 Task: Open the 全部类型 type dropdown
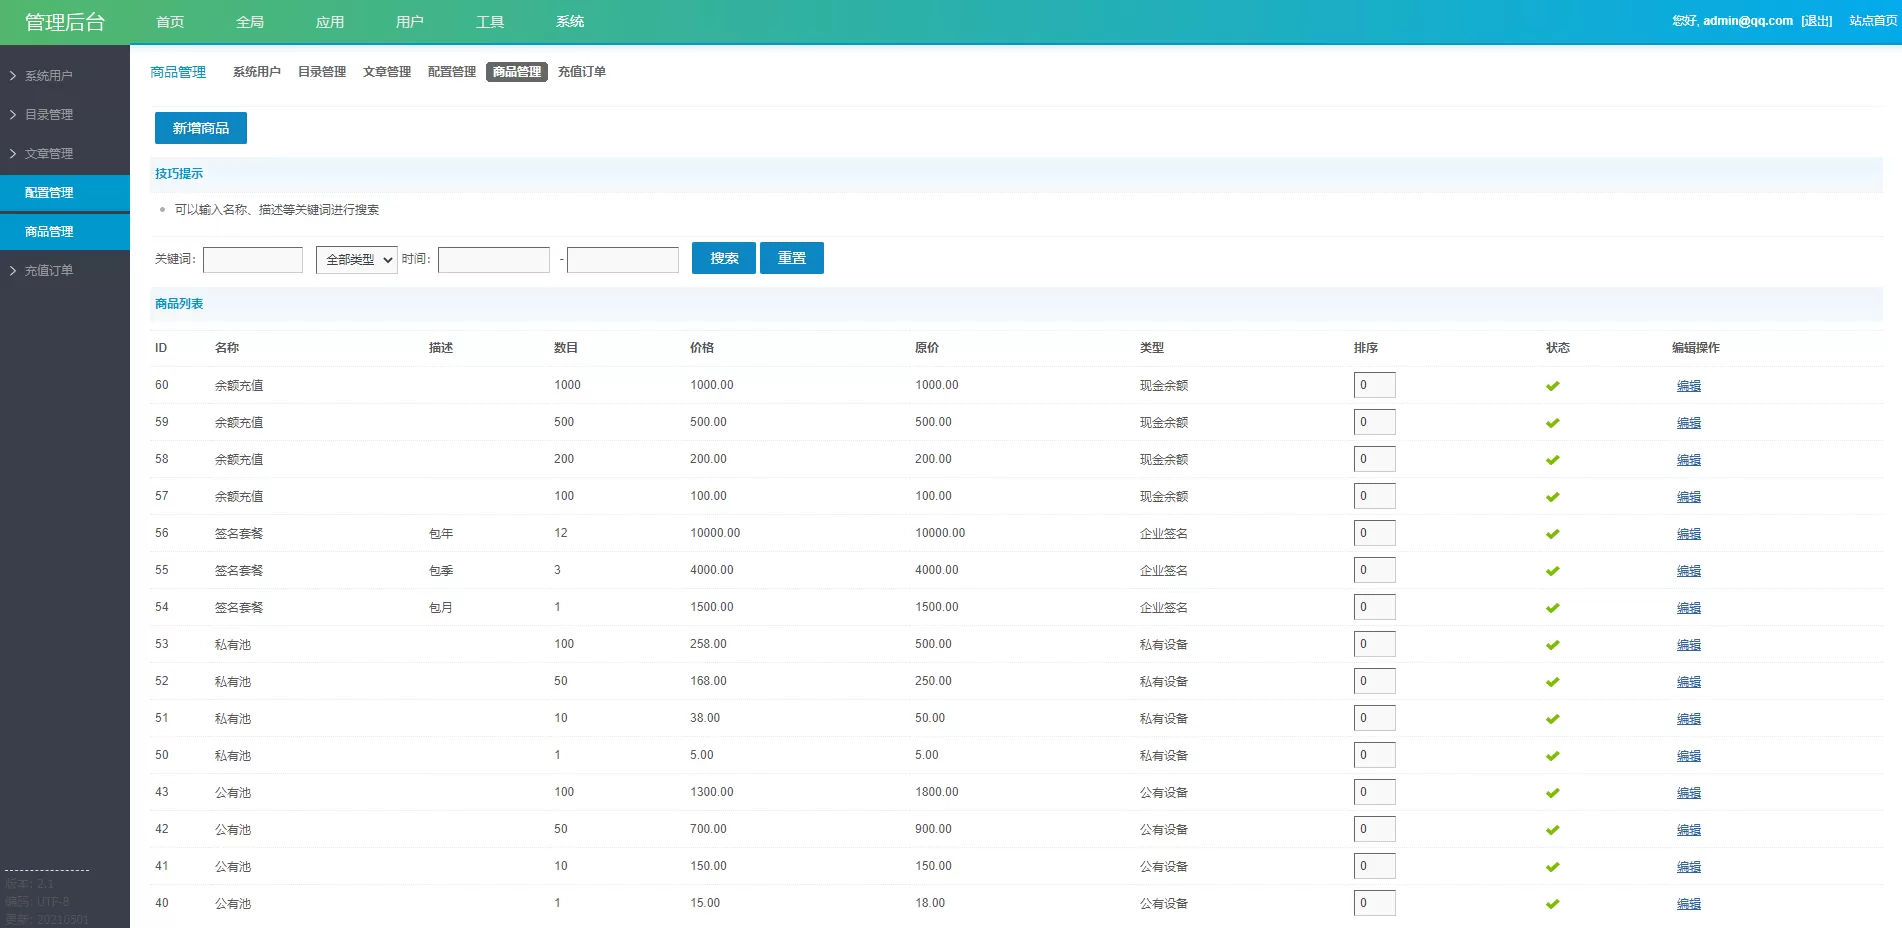pos(356,260)
